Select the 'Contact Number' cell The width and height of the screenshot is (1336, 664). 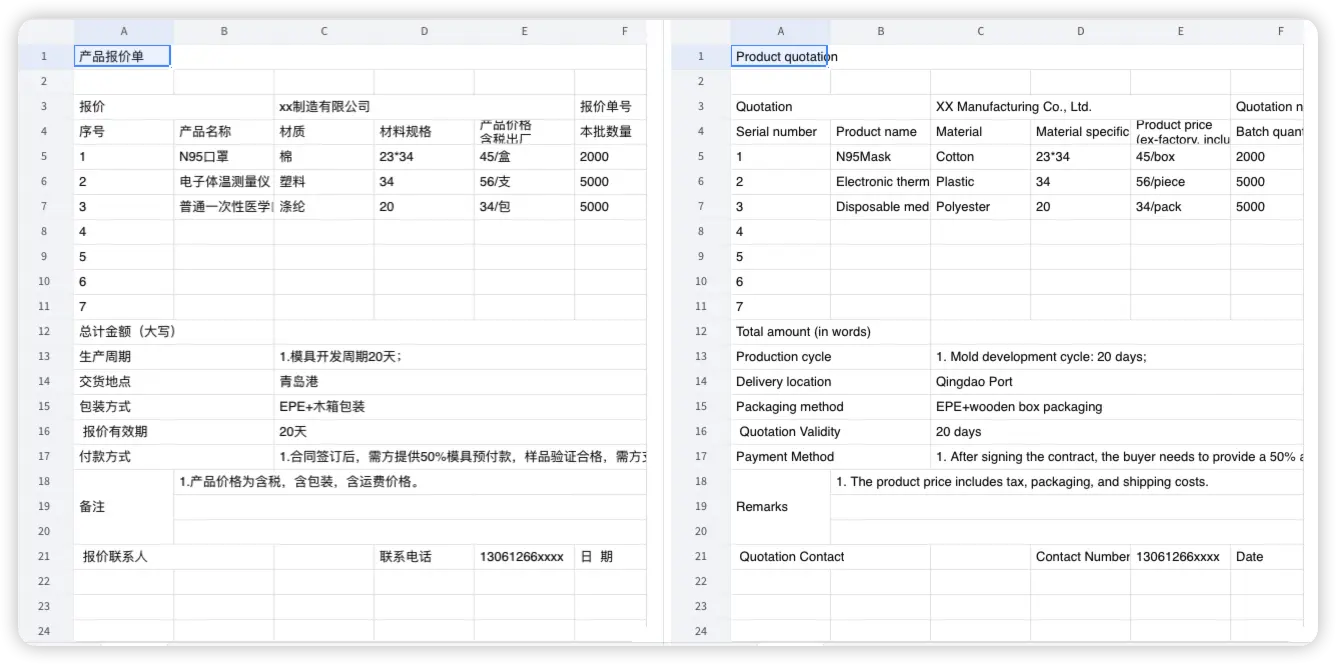pyautogui.click(x=1080, y=556)
